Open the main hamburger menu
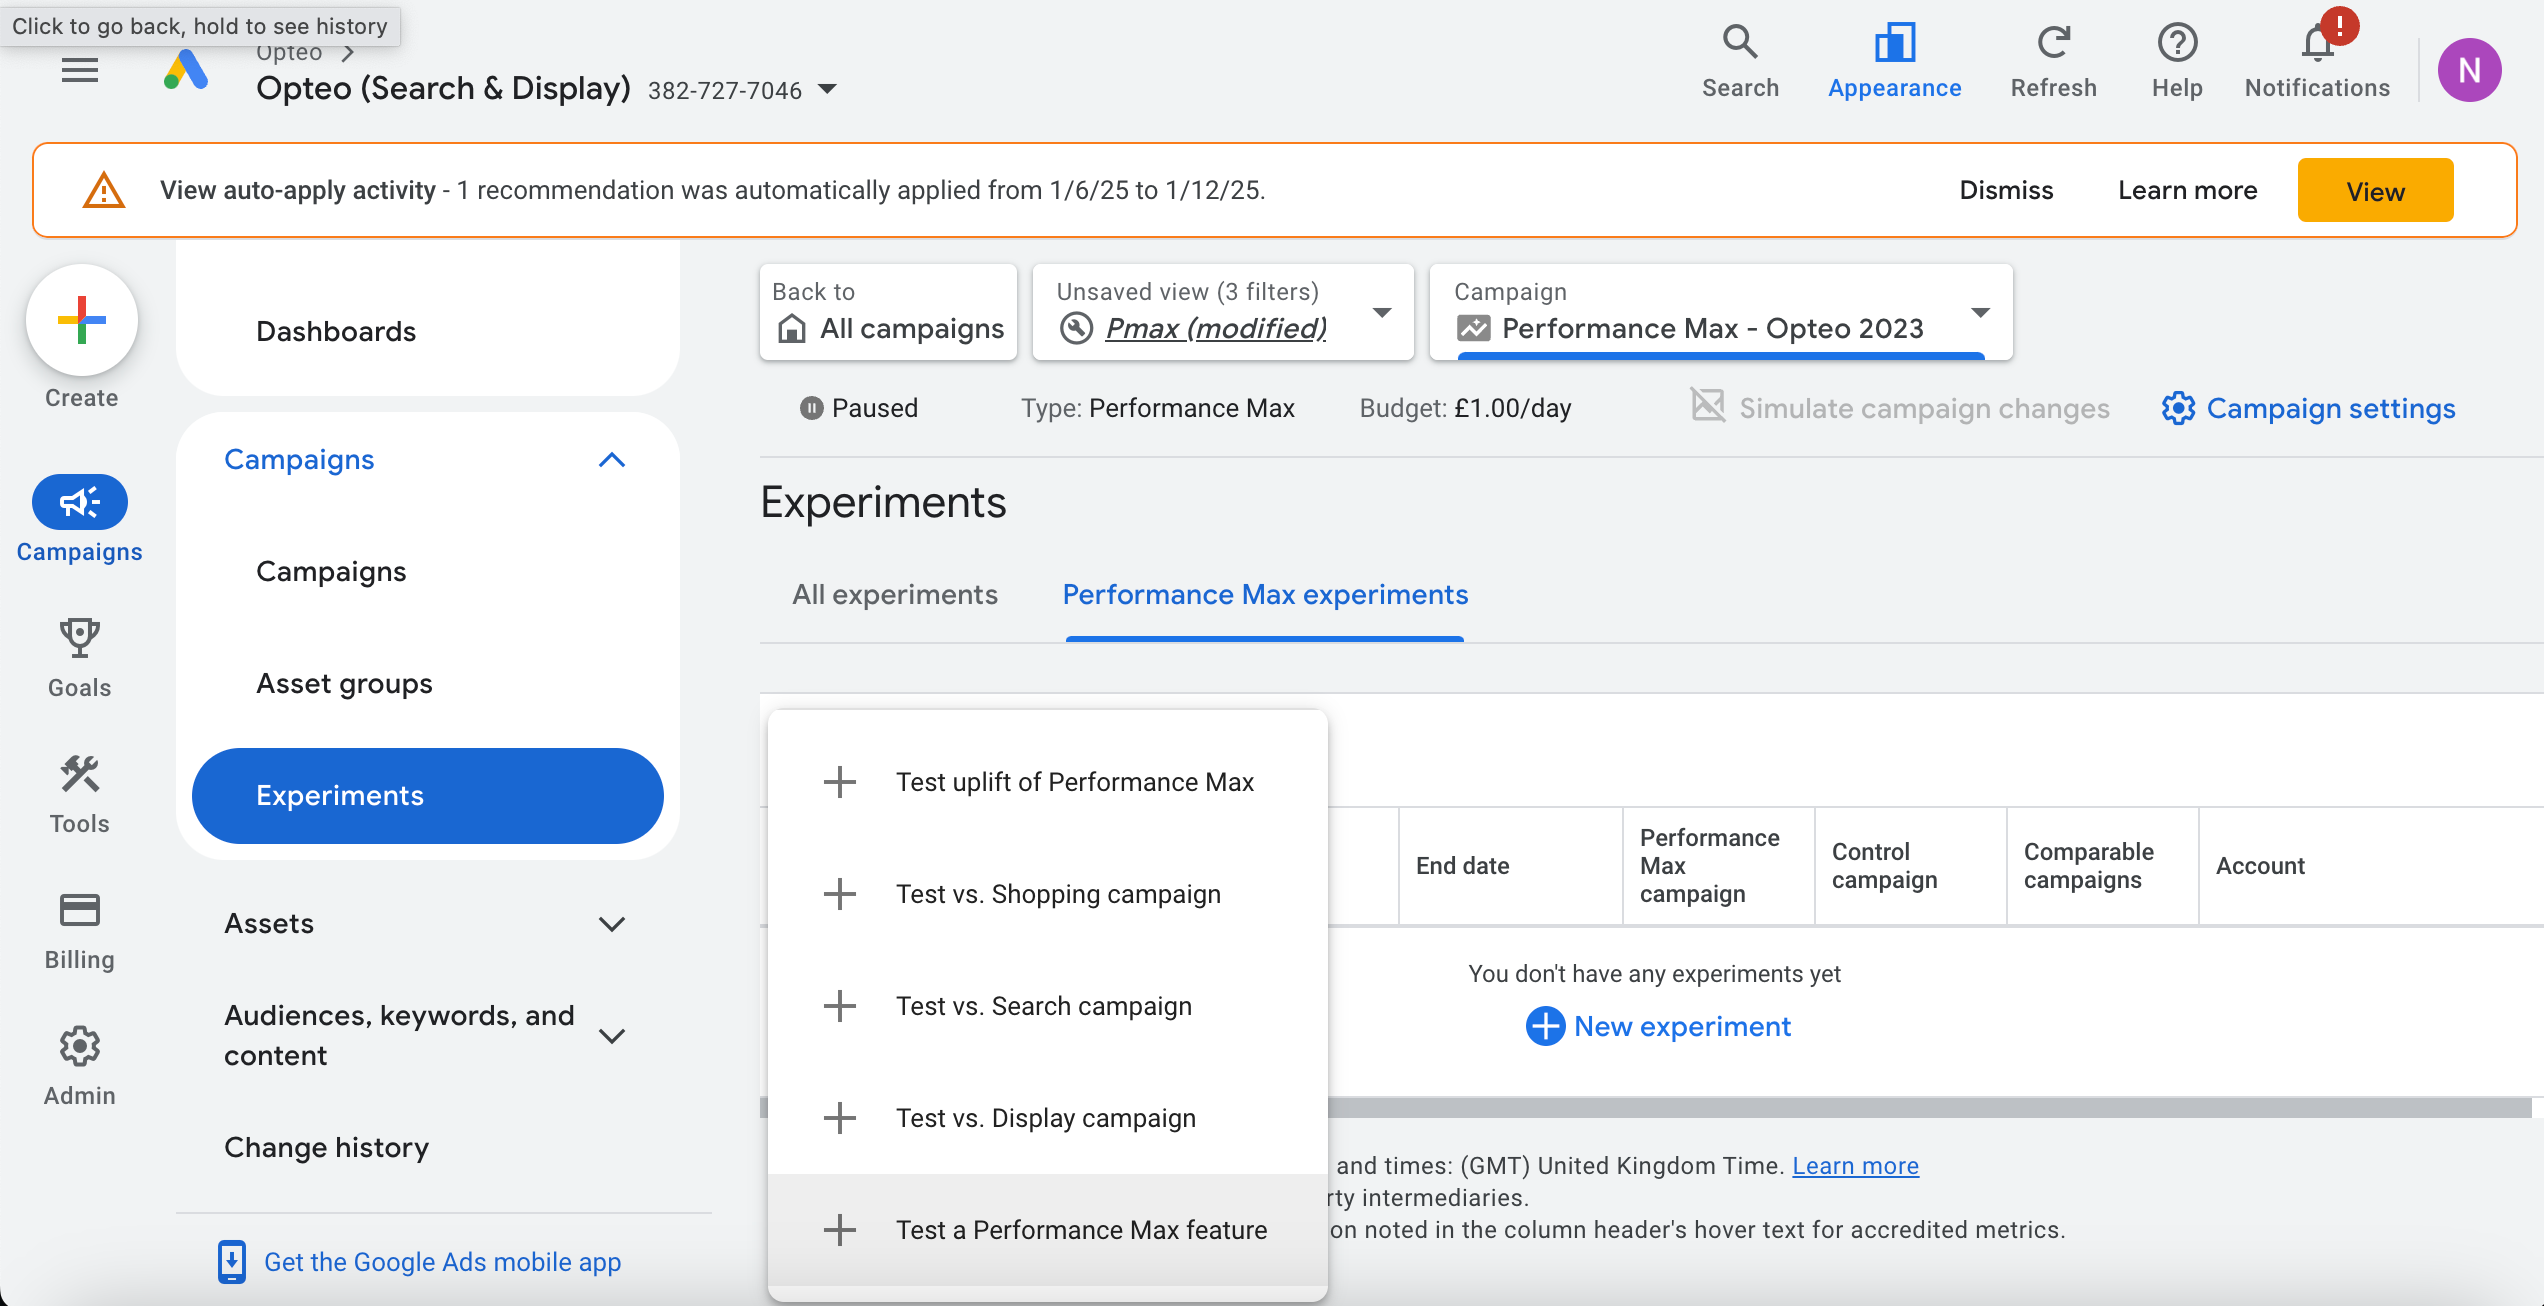 80,70
